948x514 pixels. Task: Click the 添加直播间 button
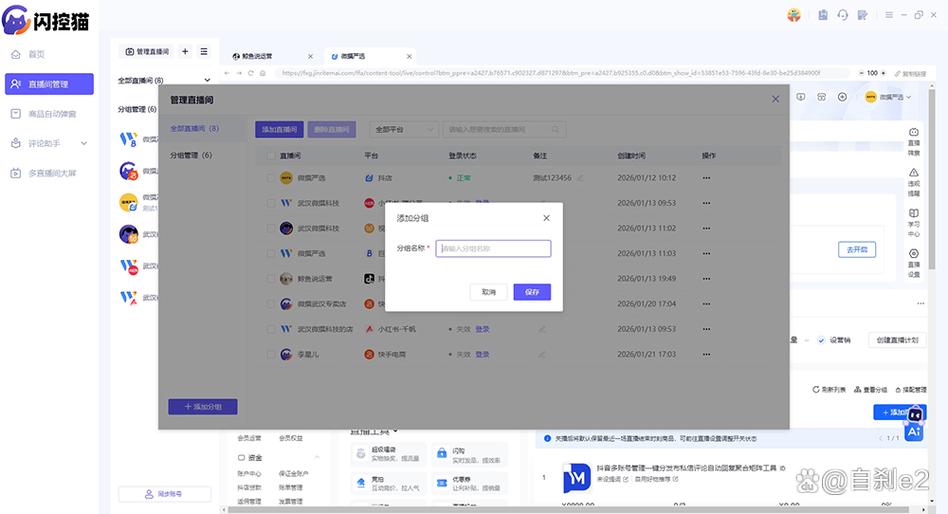pos(279,129)
